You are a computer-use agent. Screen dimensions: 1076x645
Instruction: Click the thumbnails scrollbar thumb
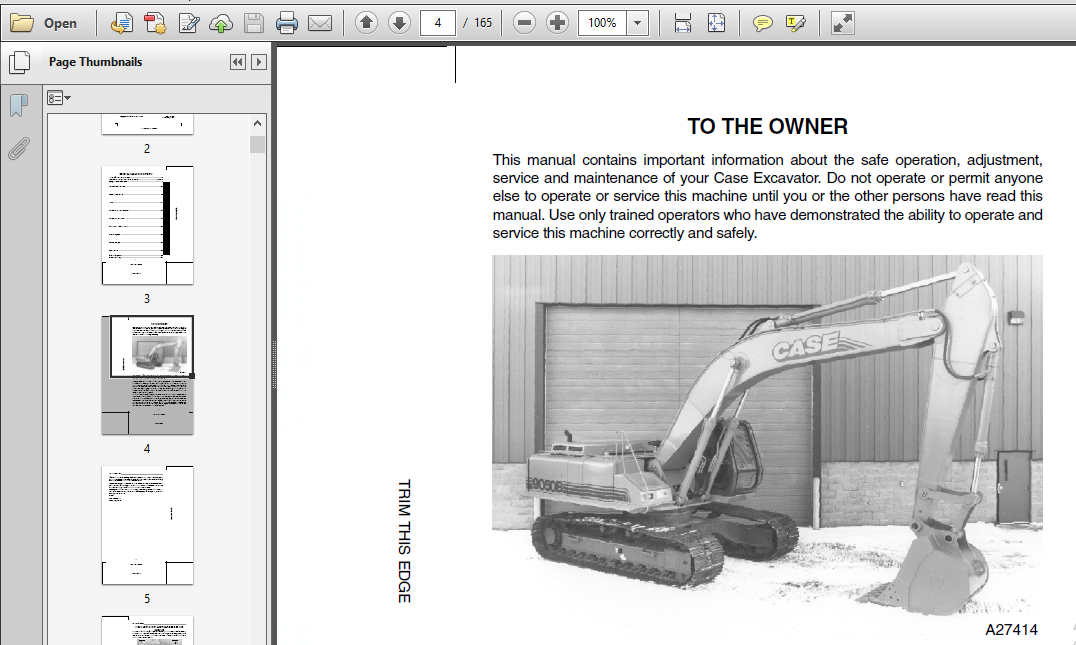[257, 144]
